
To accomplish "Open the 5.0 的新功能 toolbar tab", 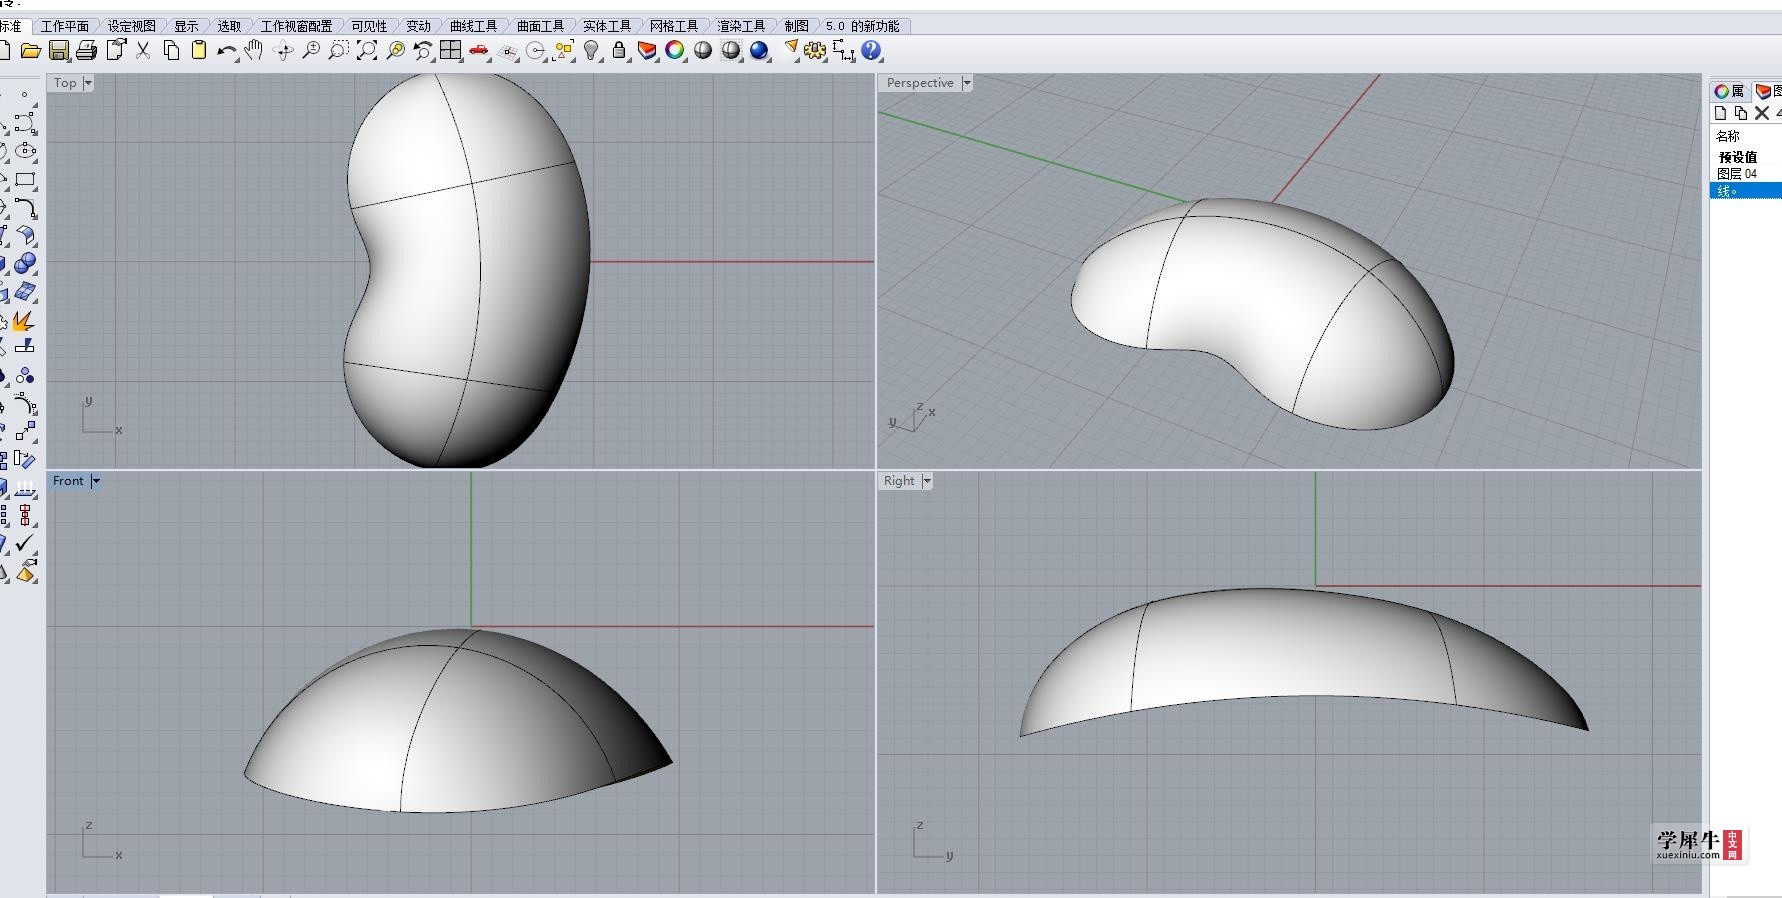I will [863, 26].
